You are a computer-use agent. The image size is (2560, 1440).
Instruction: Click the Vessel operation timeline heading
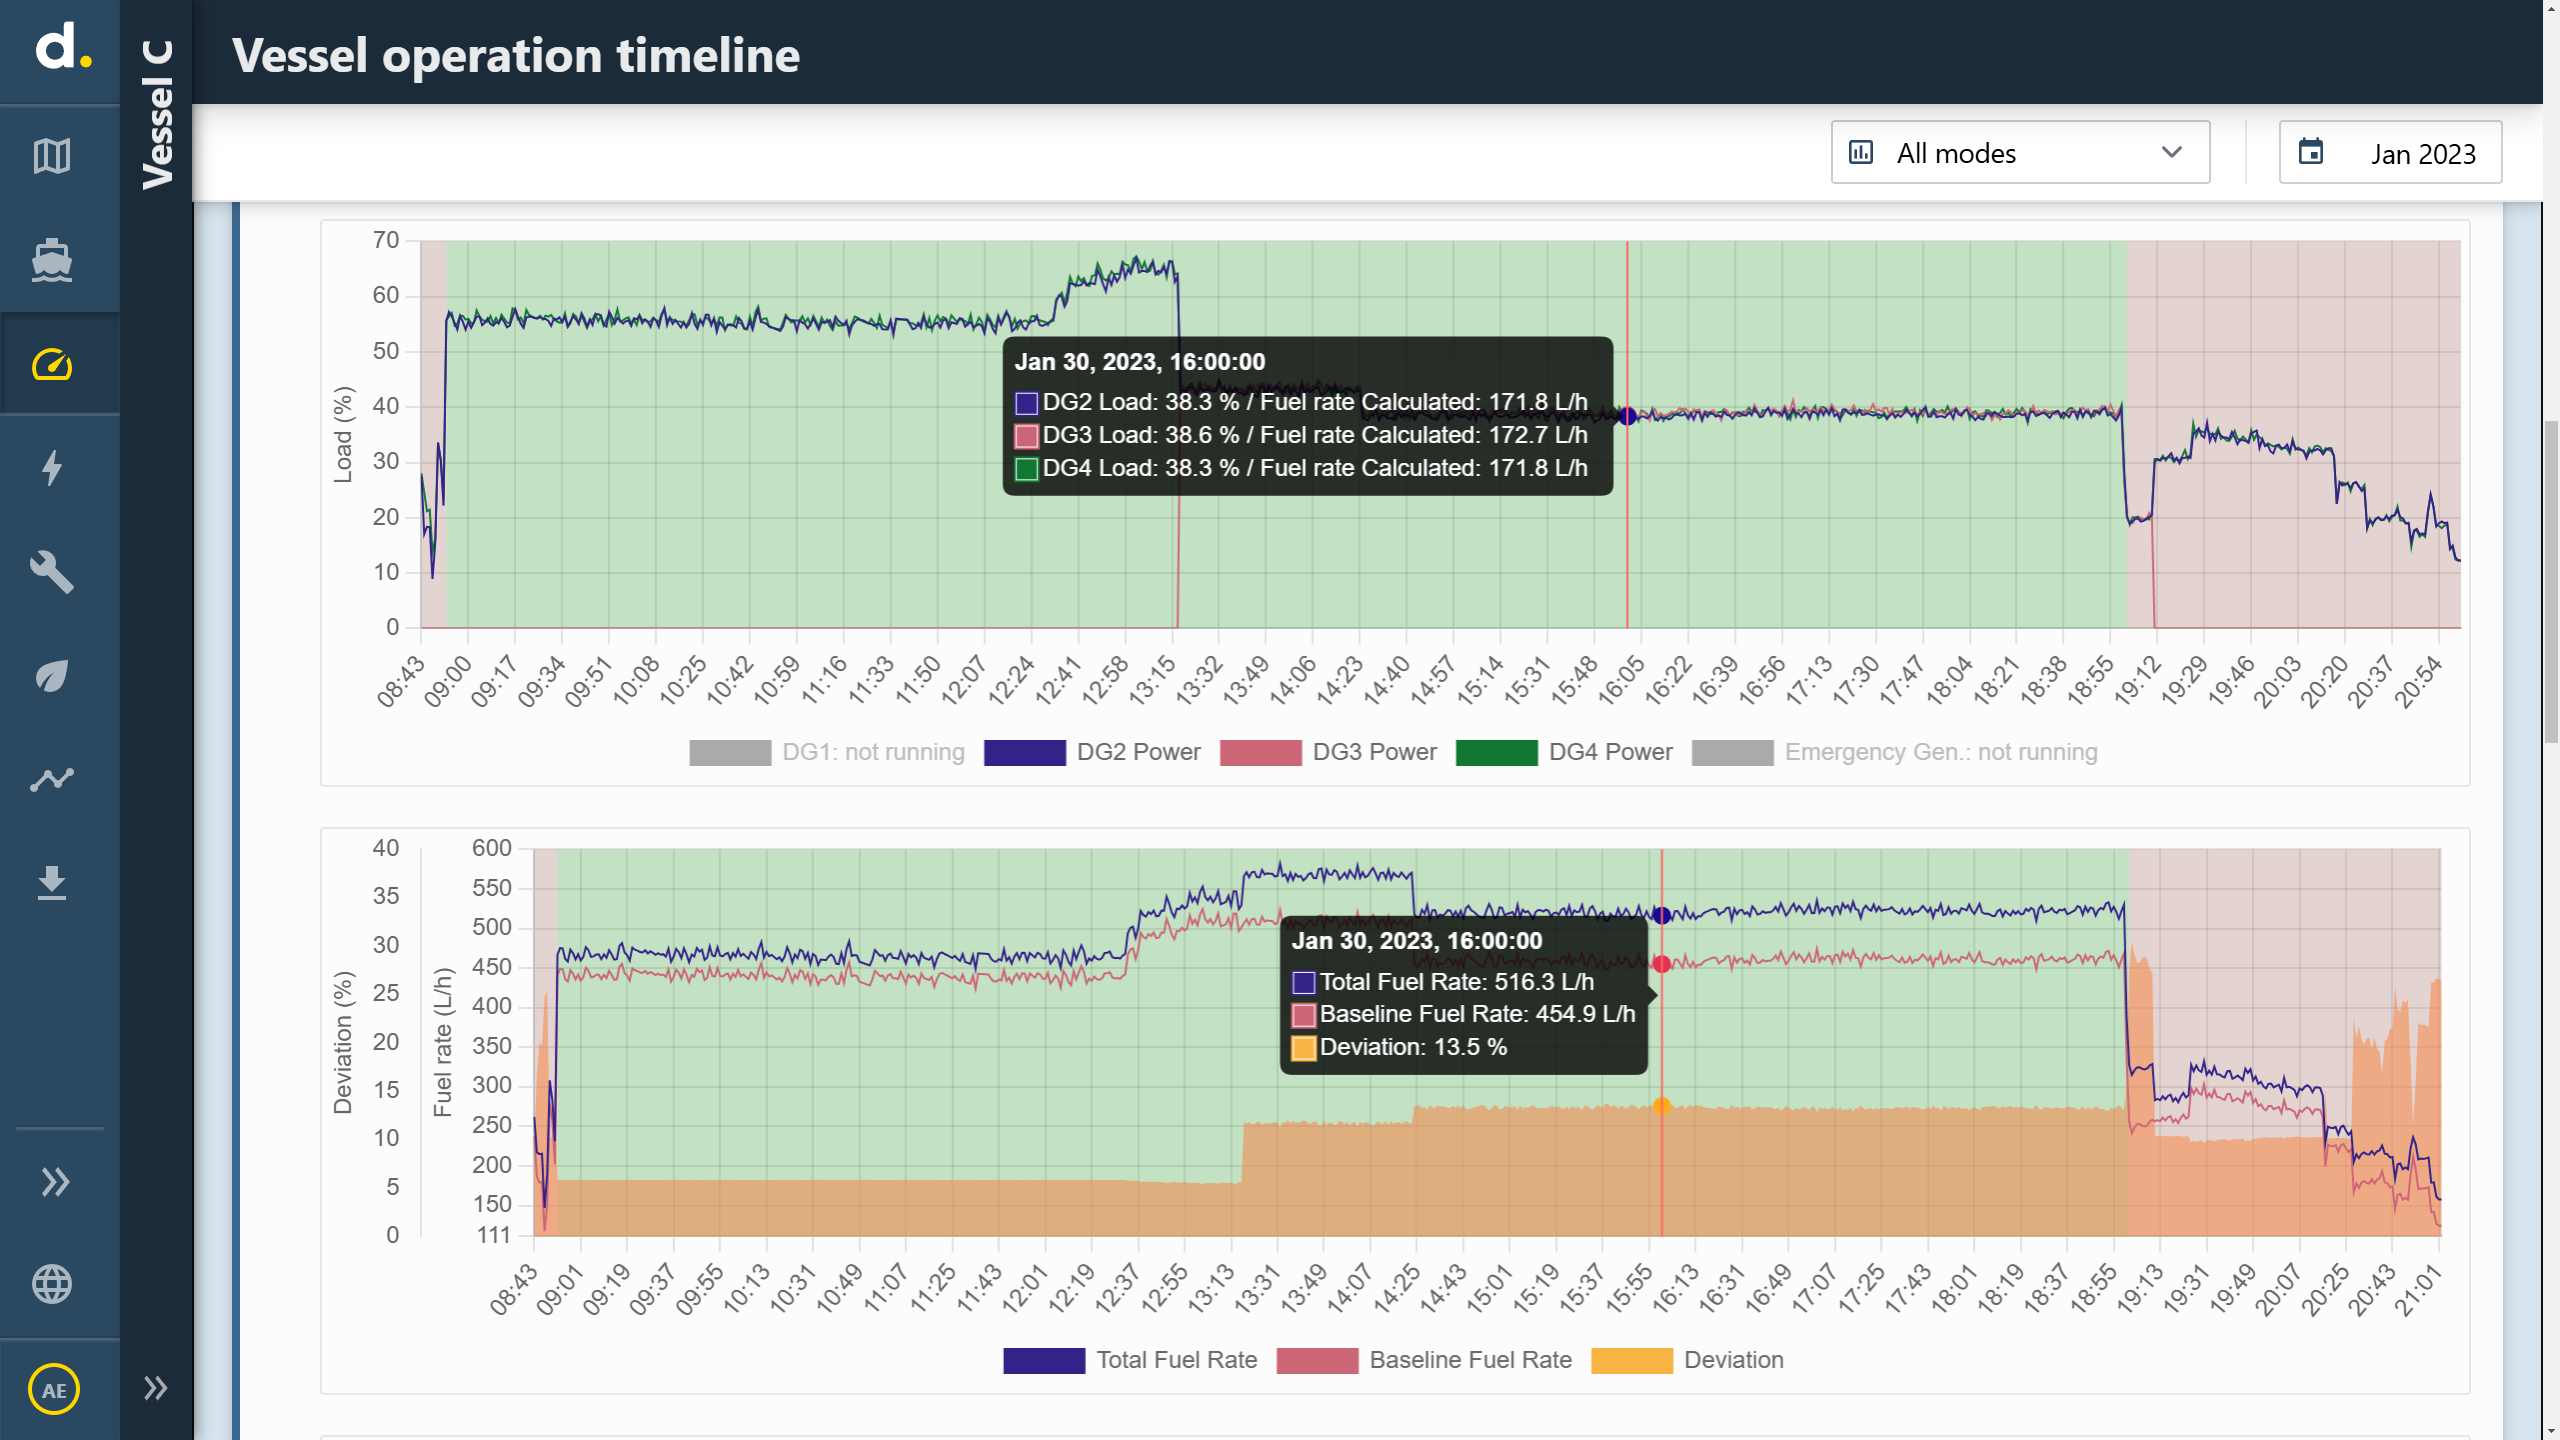pos(516,55)
